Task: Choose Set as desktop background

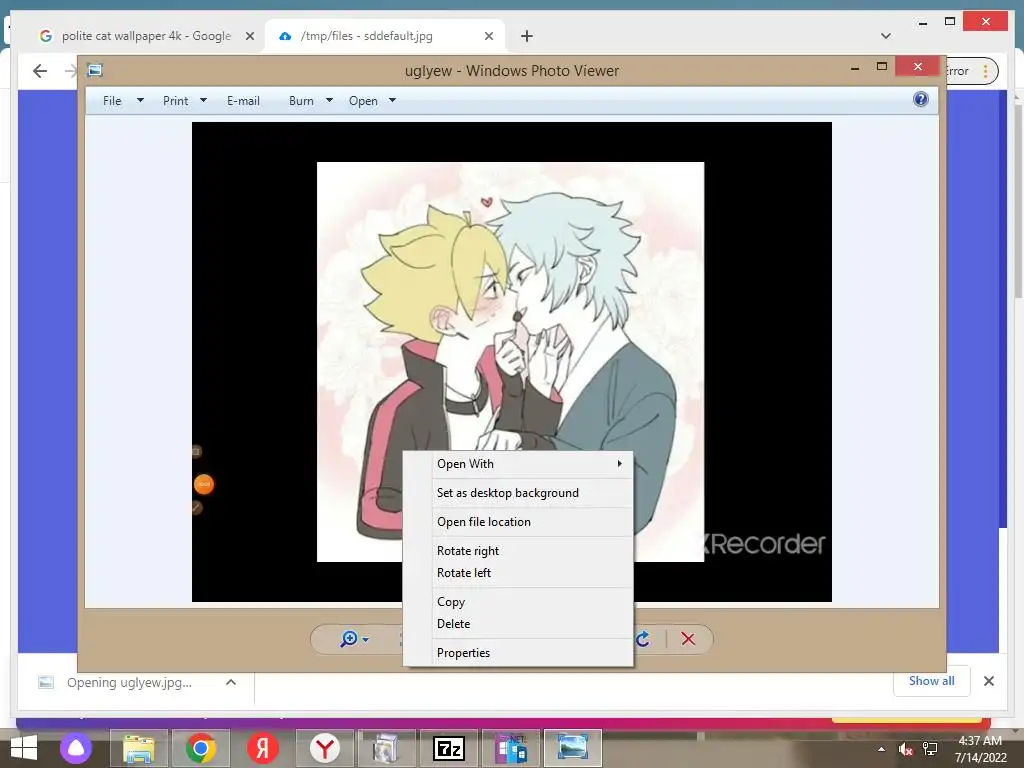Action: [x=532, y=492]
